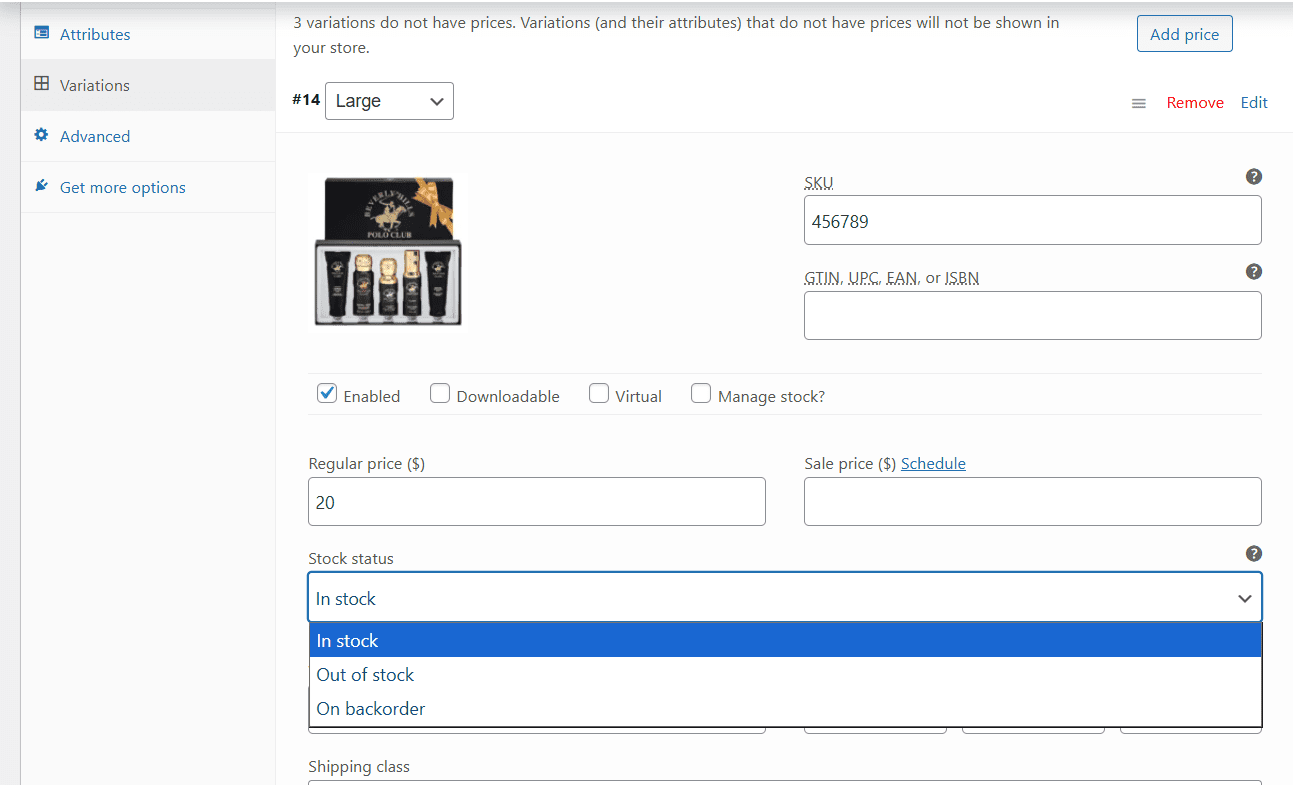The width and height of the screenshot is (1293, 785).
Task: Click the variation product image thumbnail
Action: click(388, 251)
